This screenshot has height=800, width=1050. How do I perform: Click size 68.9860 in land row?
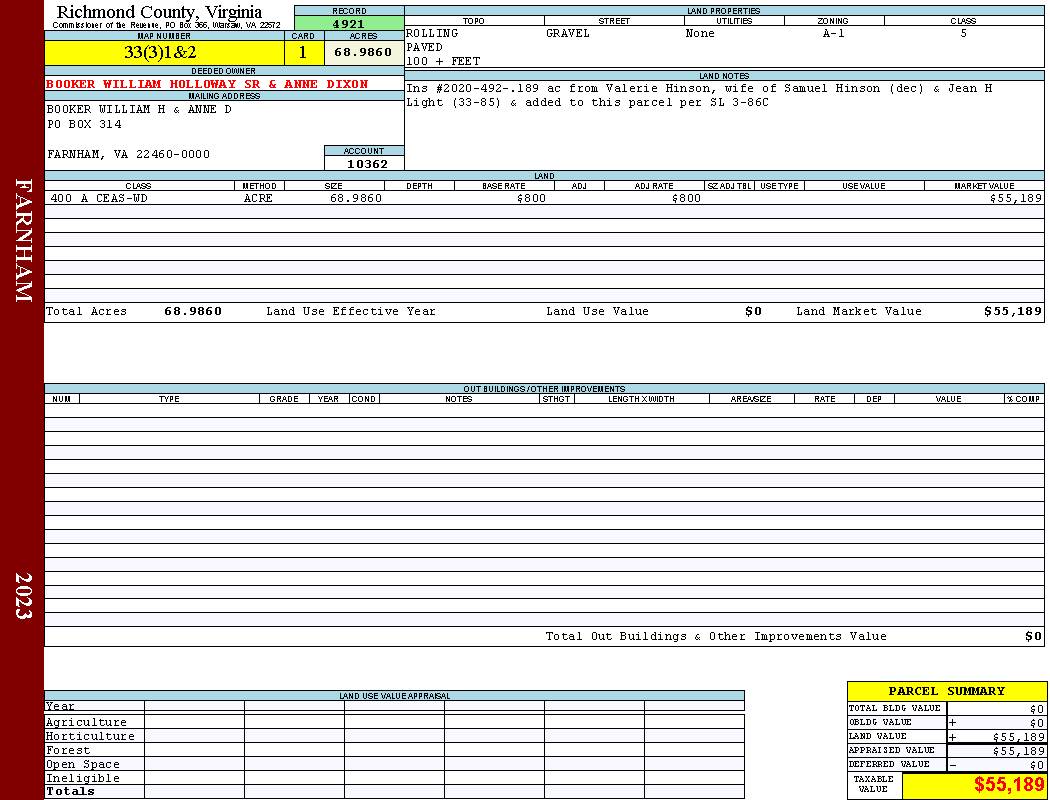pyautogui.click(x=356, y=198)
